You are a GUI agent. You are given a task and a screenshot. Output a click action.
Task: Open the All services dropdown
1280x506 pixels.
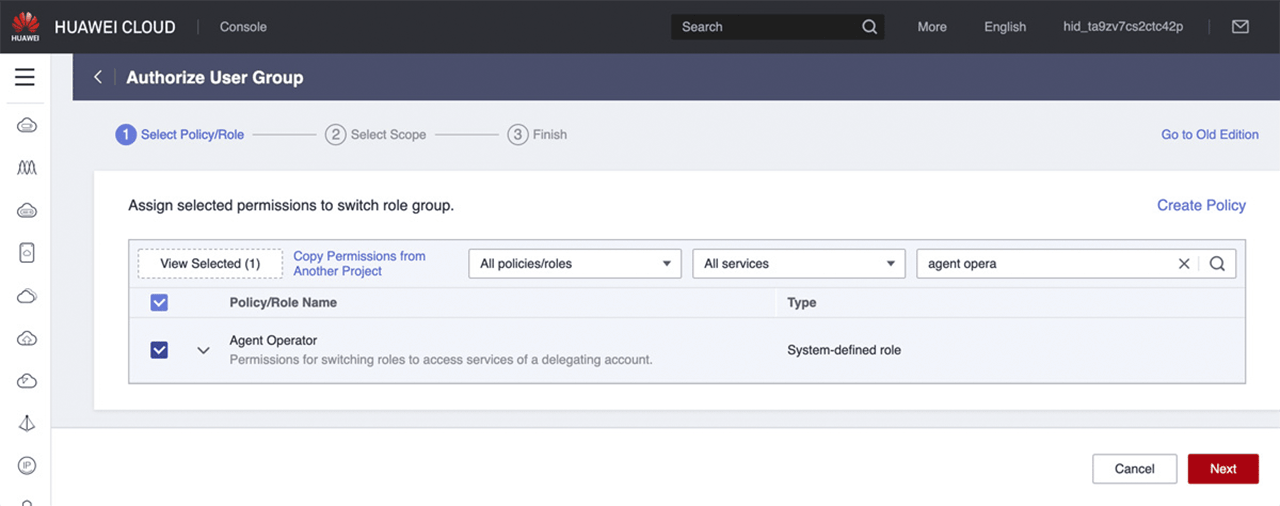pyautogui.click(x=798, y=264)
